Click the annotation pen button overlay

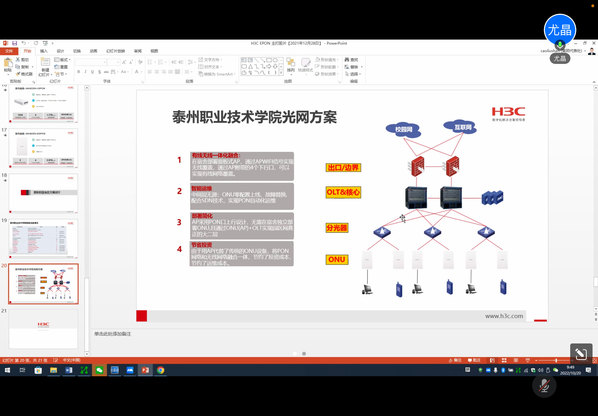[x=581, y=354]
